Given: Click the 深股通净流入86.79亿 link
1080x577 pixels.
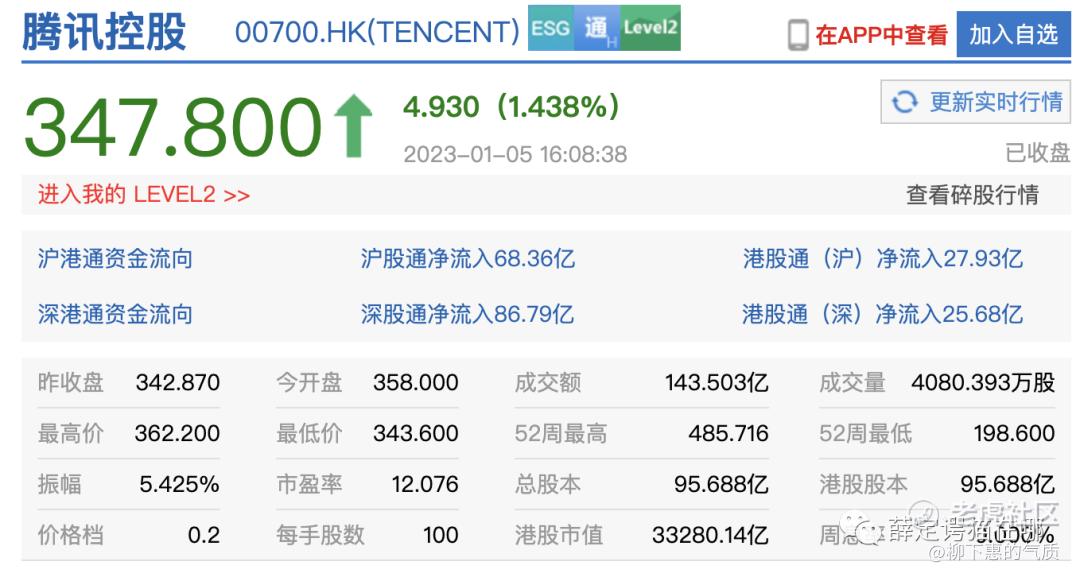Looking at the screenshot, I should coord(467,314).
